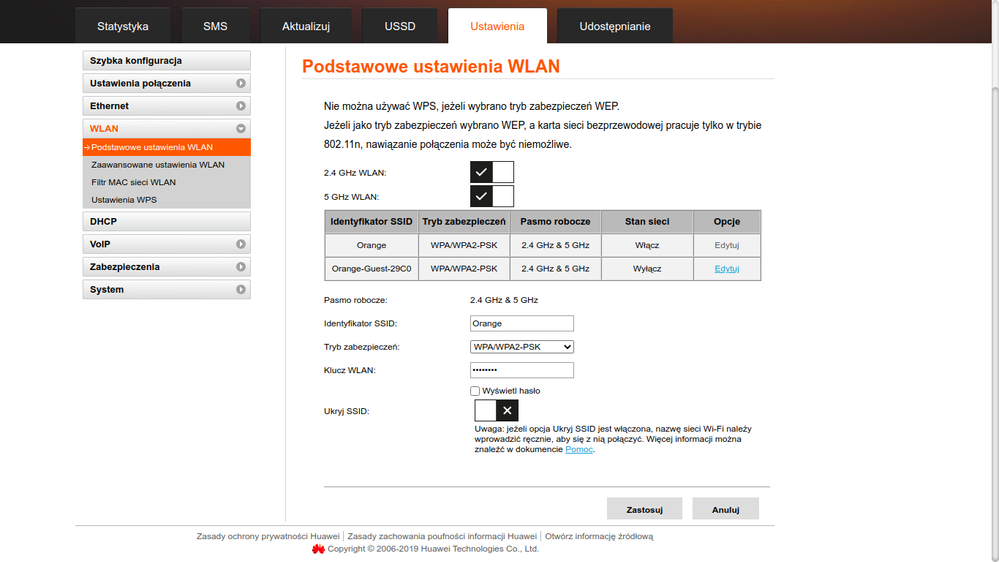Toggle the 5 GHz WLAN switch
The height and width of the screenshot is (562, 999).
492,196
